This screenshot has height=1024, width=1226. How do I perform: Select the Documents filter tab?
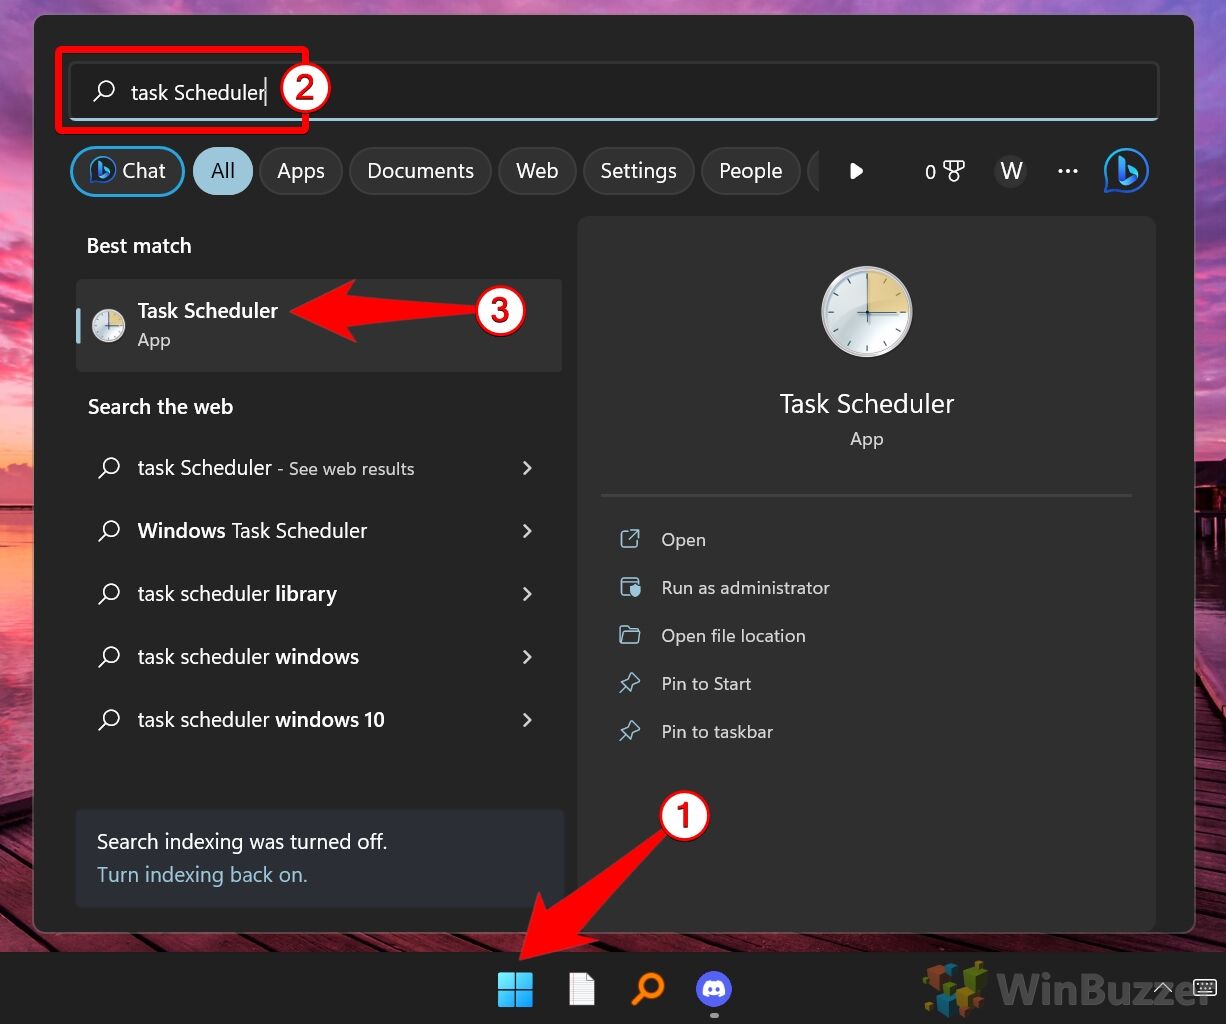point(420,171)
